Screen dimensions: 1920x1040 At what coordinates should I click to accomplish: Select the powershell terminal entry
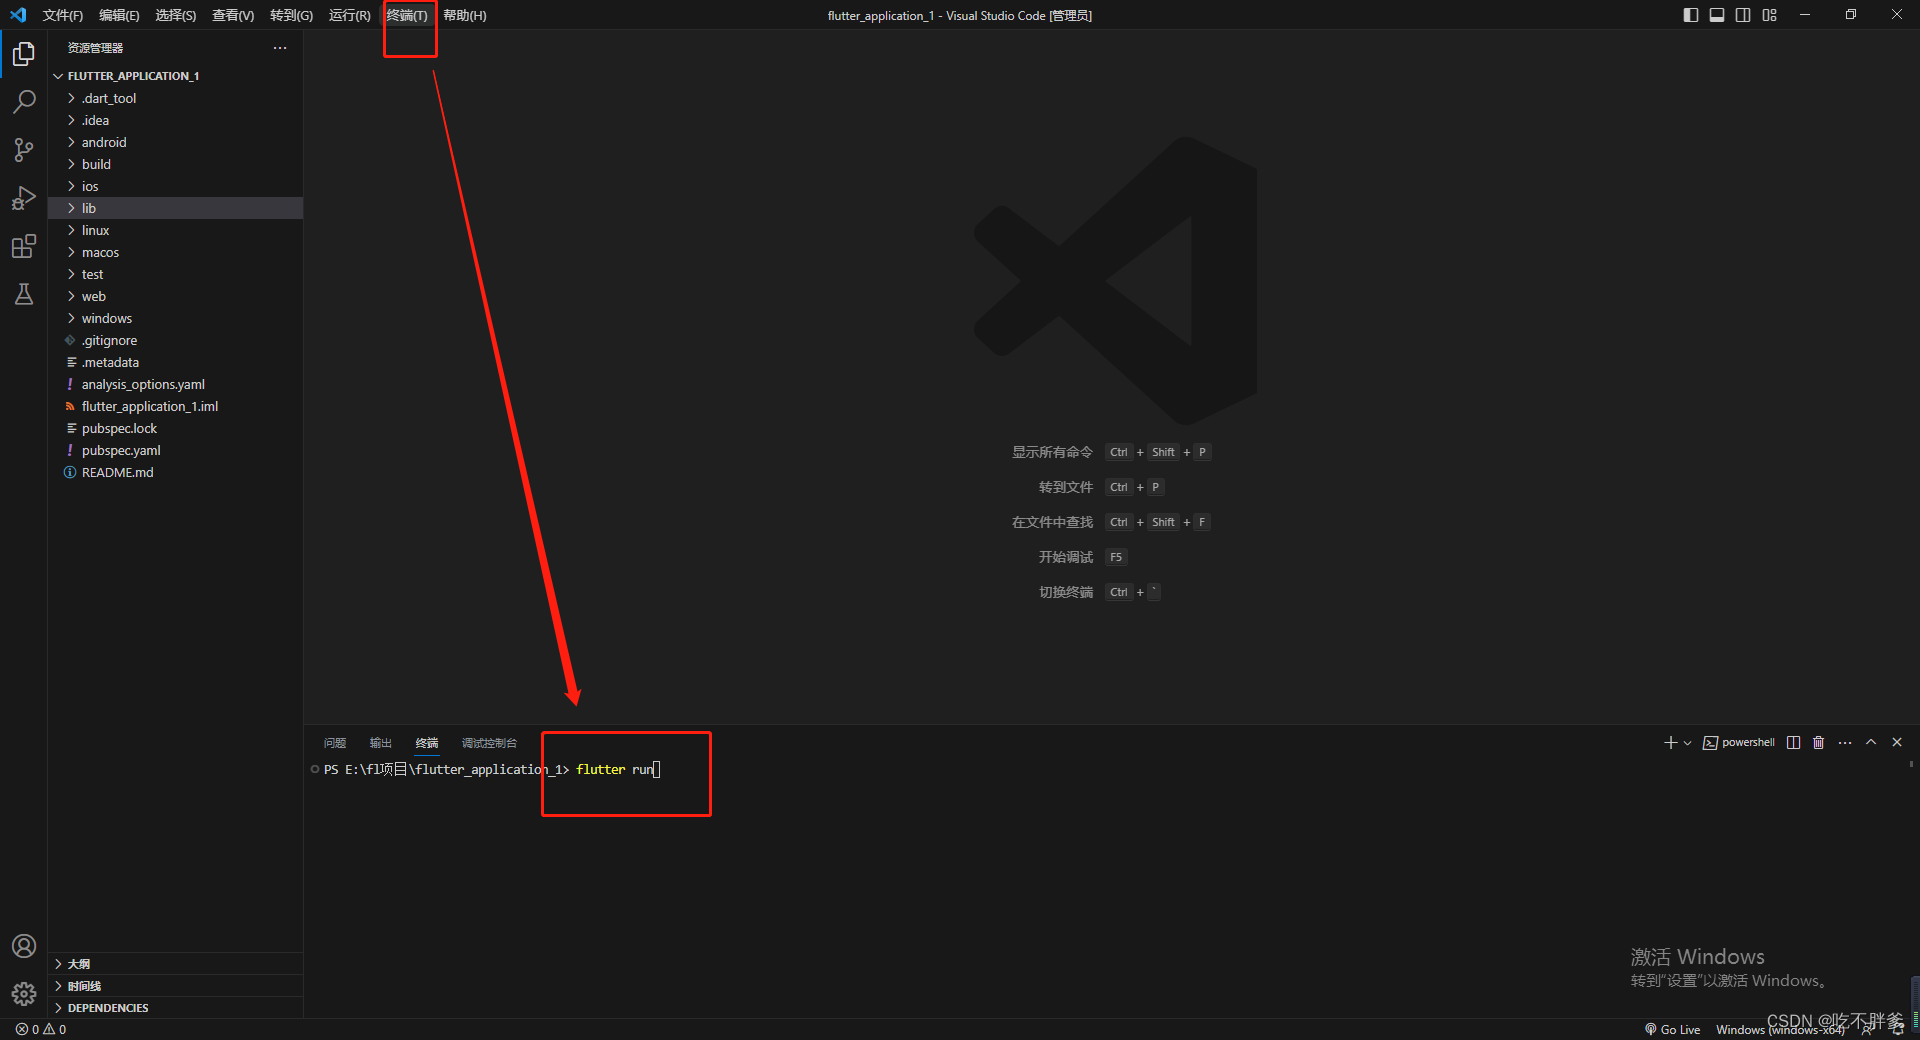pos(1739,742)
